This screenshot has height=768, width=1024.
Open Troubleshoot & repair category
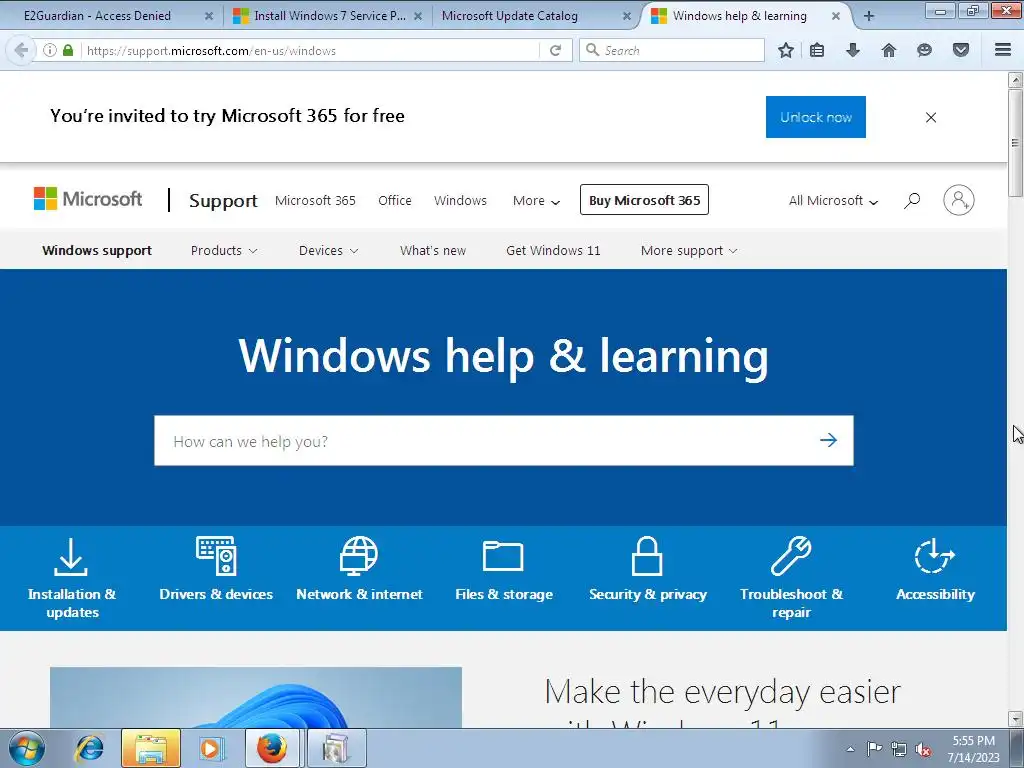coord(791,579)
